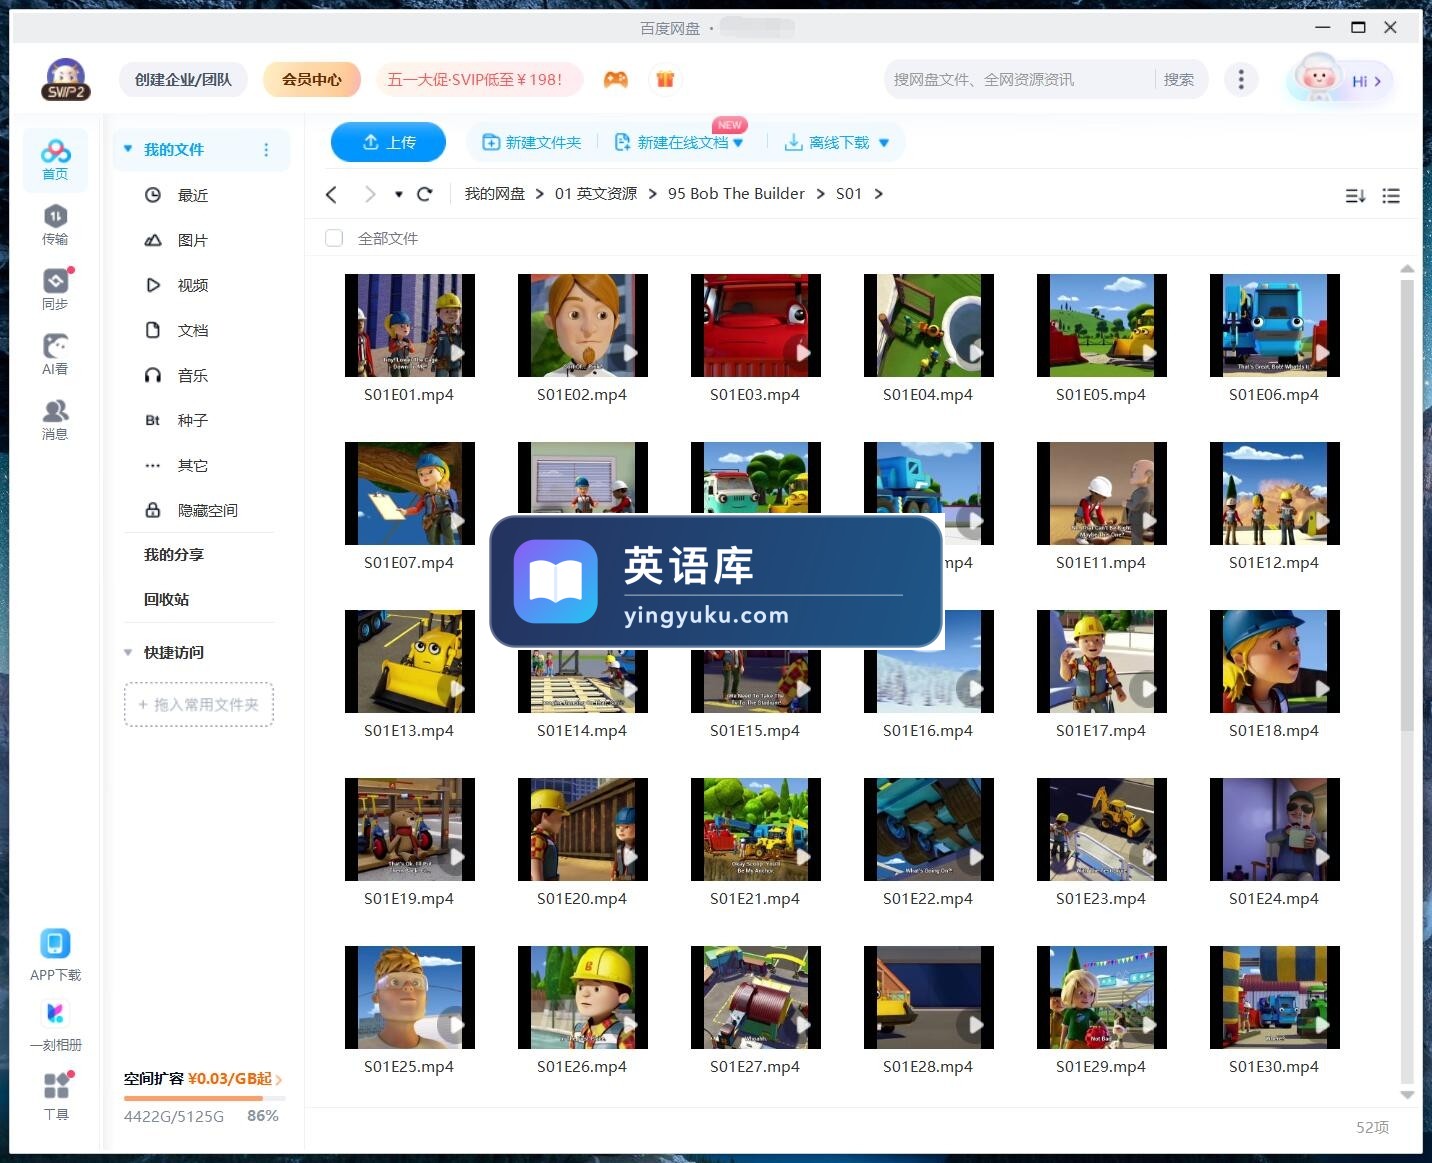The image size is (1432, 1163).
Task: Open the AI看 icon
Action: click(55, 355)
